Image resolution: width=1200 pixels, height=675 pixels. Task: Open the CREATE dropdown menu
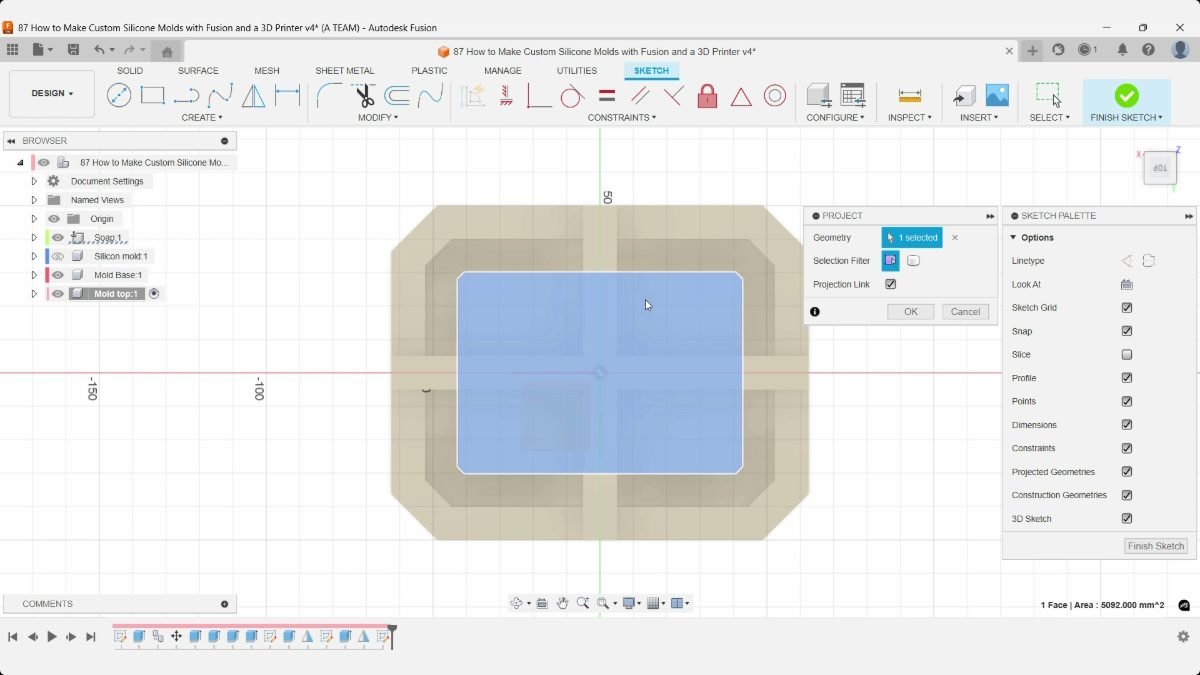202,118
